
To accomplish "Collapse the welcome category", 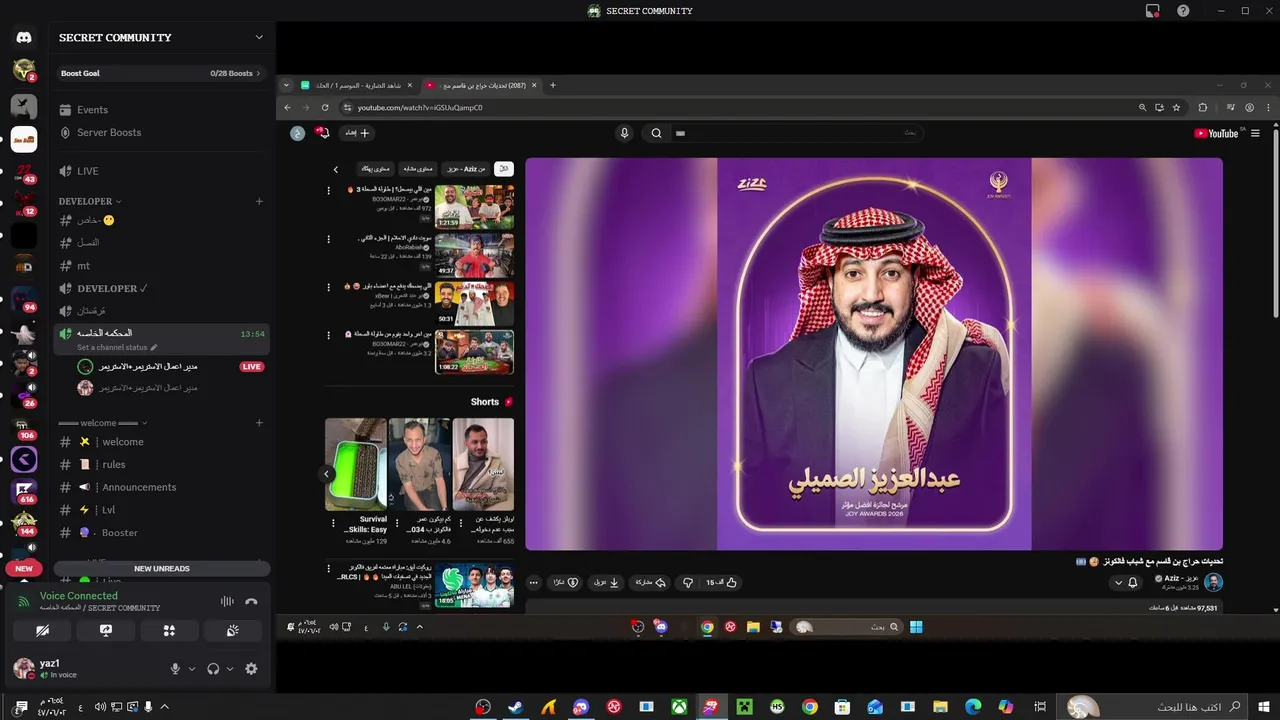I will point(102,423).
